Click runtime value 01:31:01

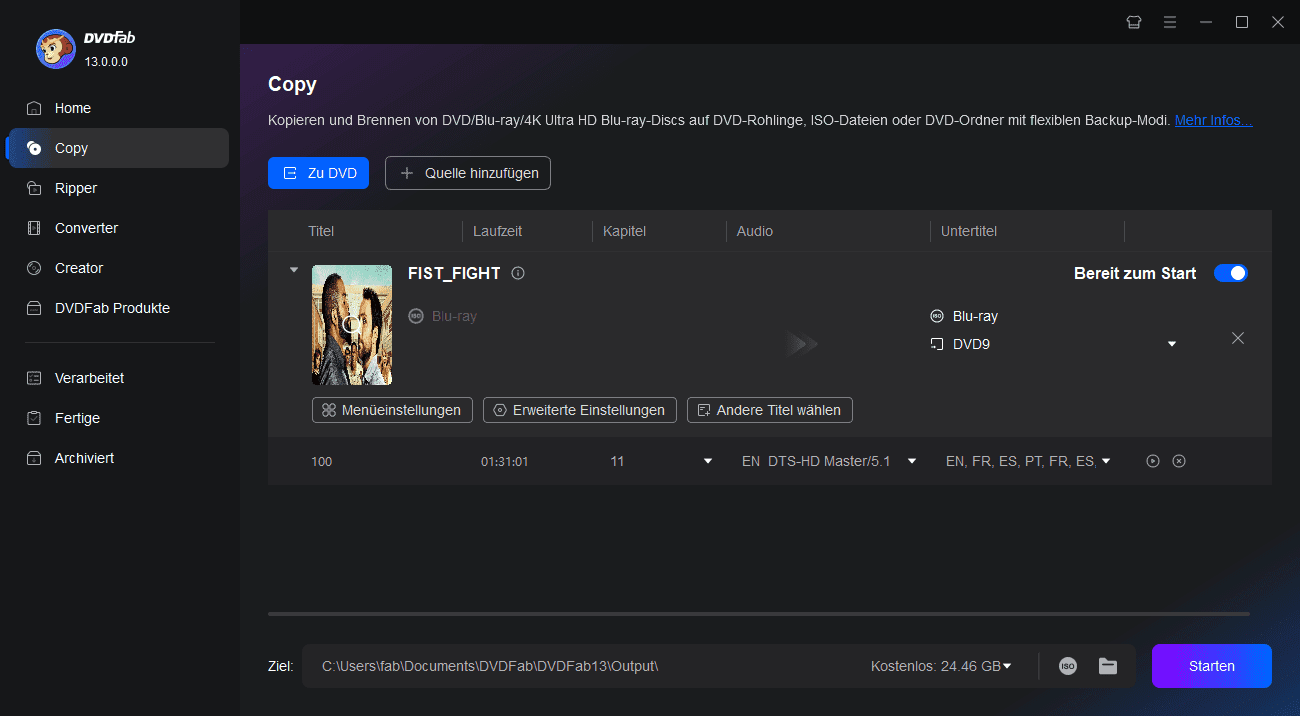point(505,461)
